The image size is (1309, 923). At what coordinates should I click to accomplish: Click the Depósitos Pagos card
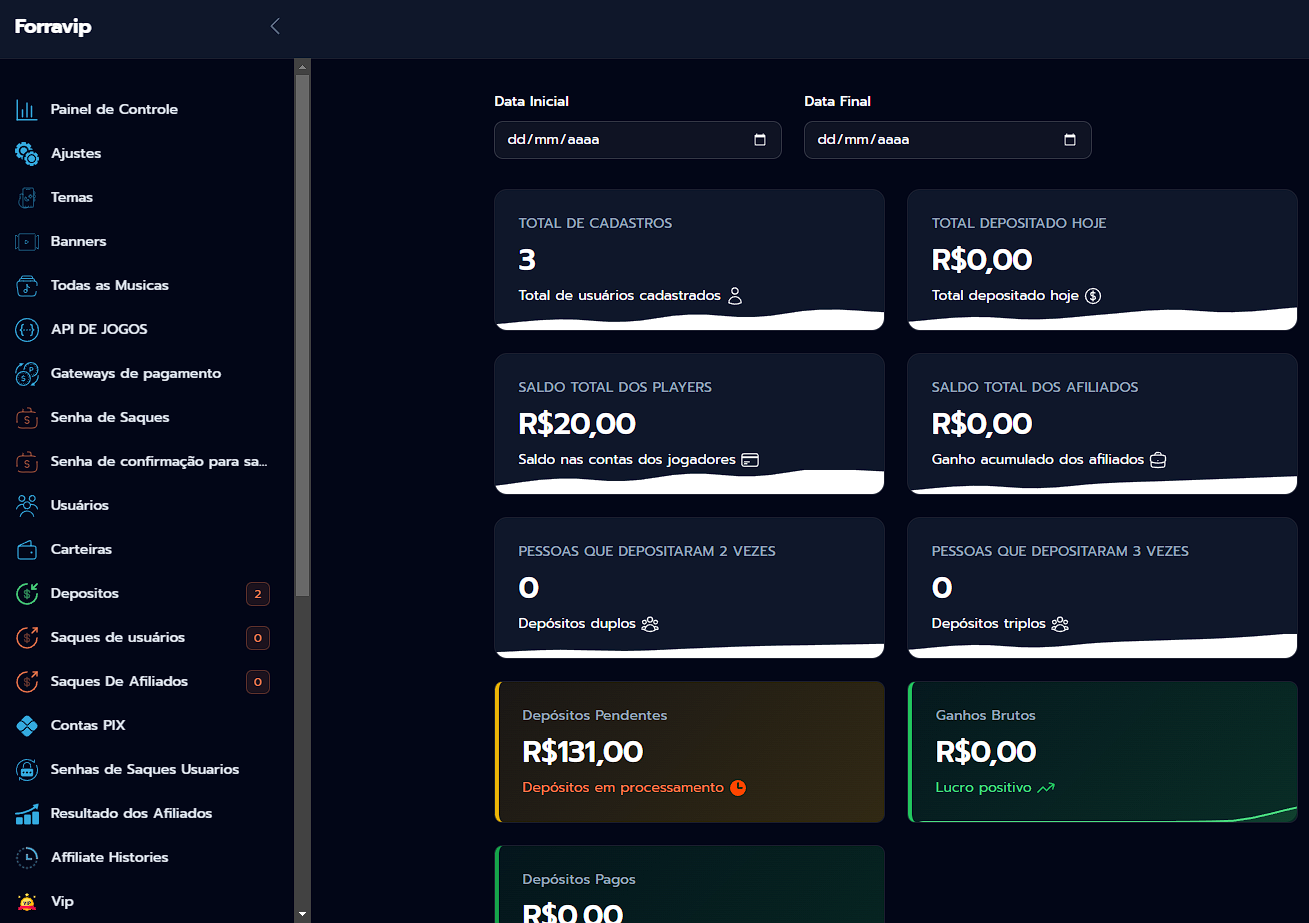click(x=690, y=884)
